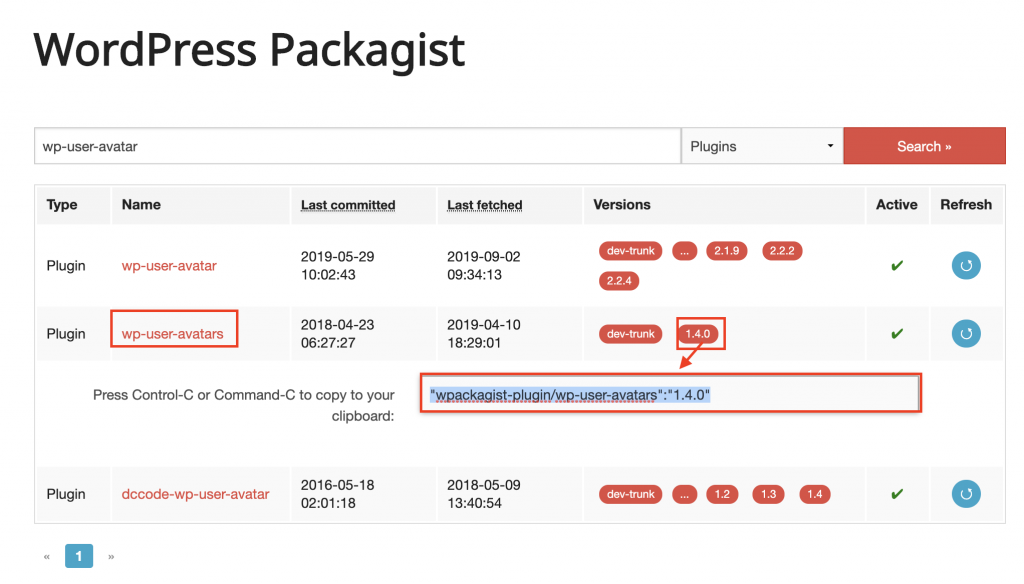Image resolution: width=1024 pixels, height=584 pixels.
Task: Click the Name column header
Action: (x=141, y=204)
